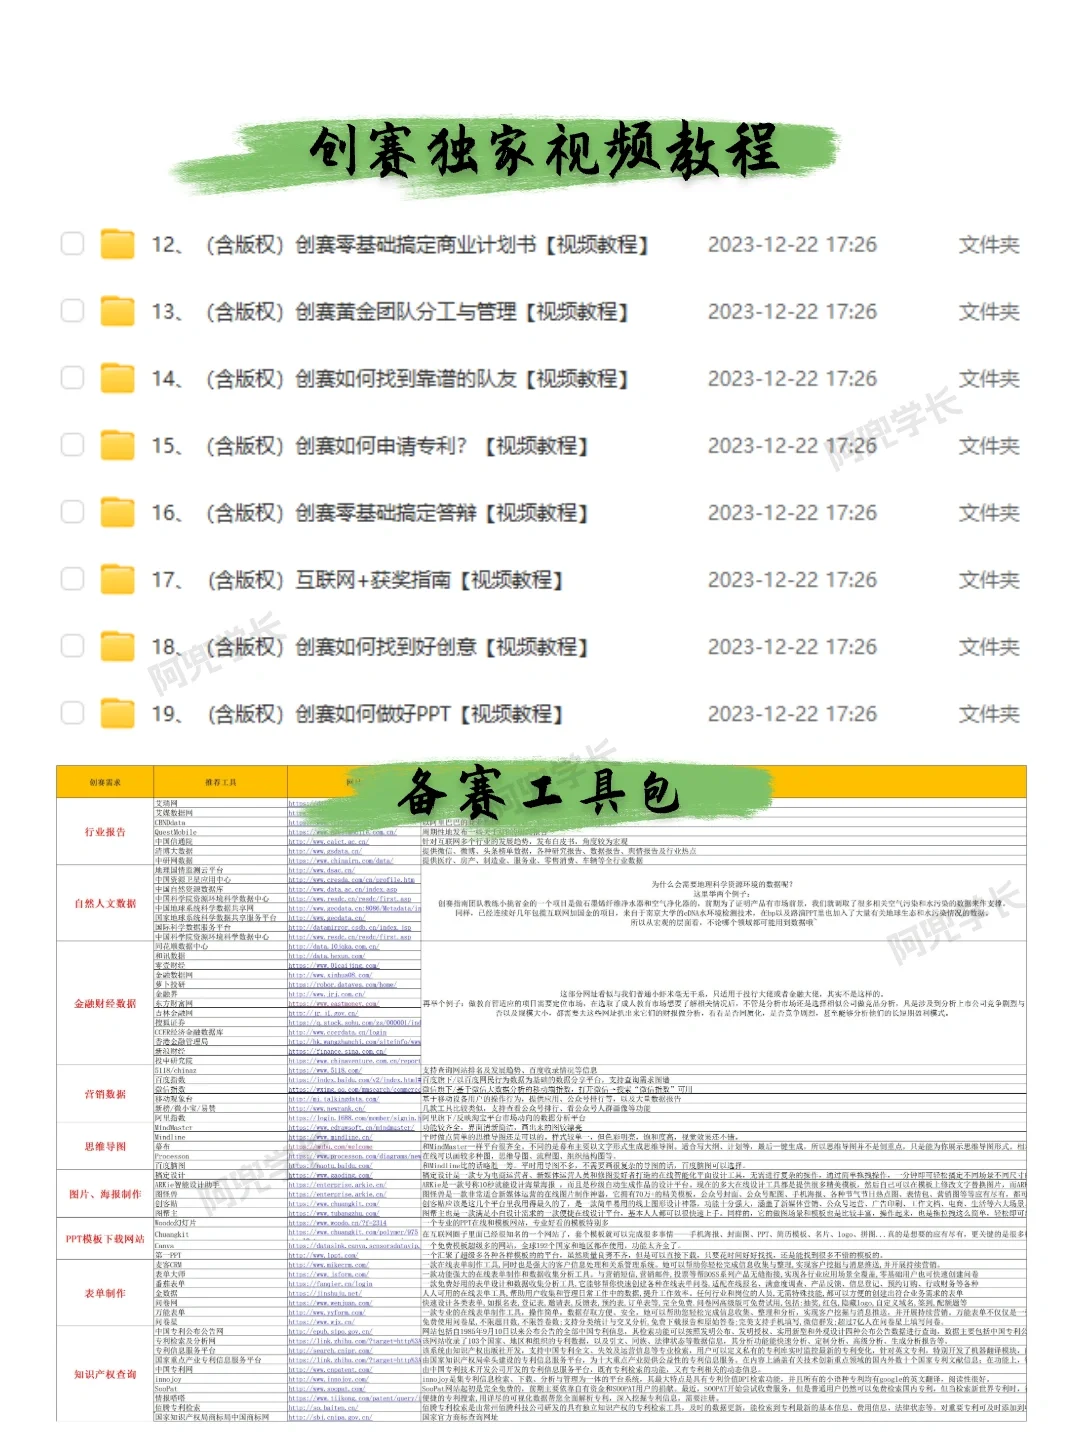Select the checkbox for folder 19 做好PPT
The height and width of the screenshot is (1440, 1080).
pyautogui.click(x=72, y=713)
